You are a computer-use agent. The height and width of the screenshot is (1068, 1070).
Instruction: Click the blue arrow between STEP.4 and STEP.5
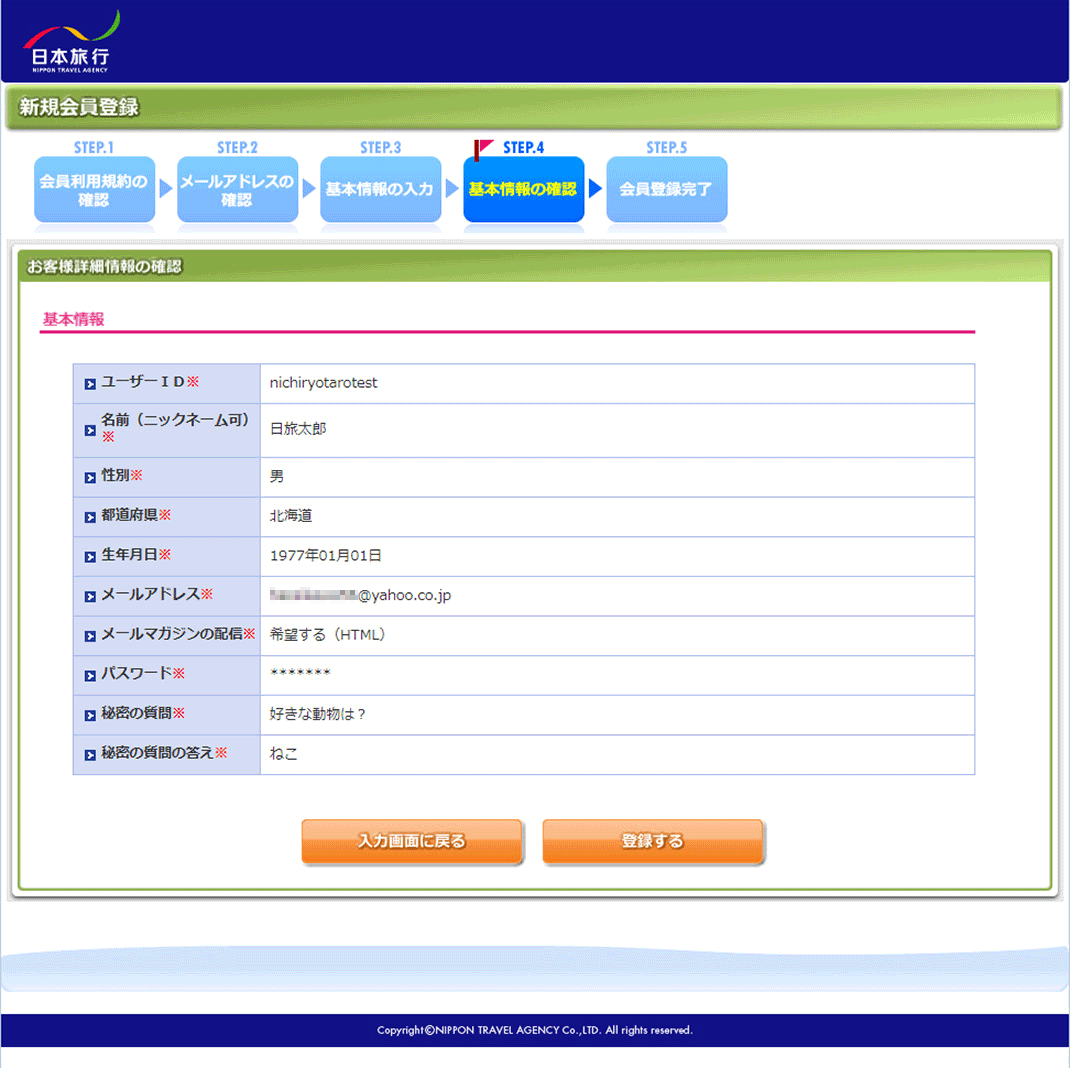(595, 189)
